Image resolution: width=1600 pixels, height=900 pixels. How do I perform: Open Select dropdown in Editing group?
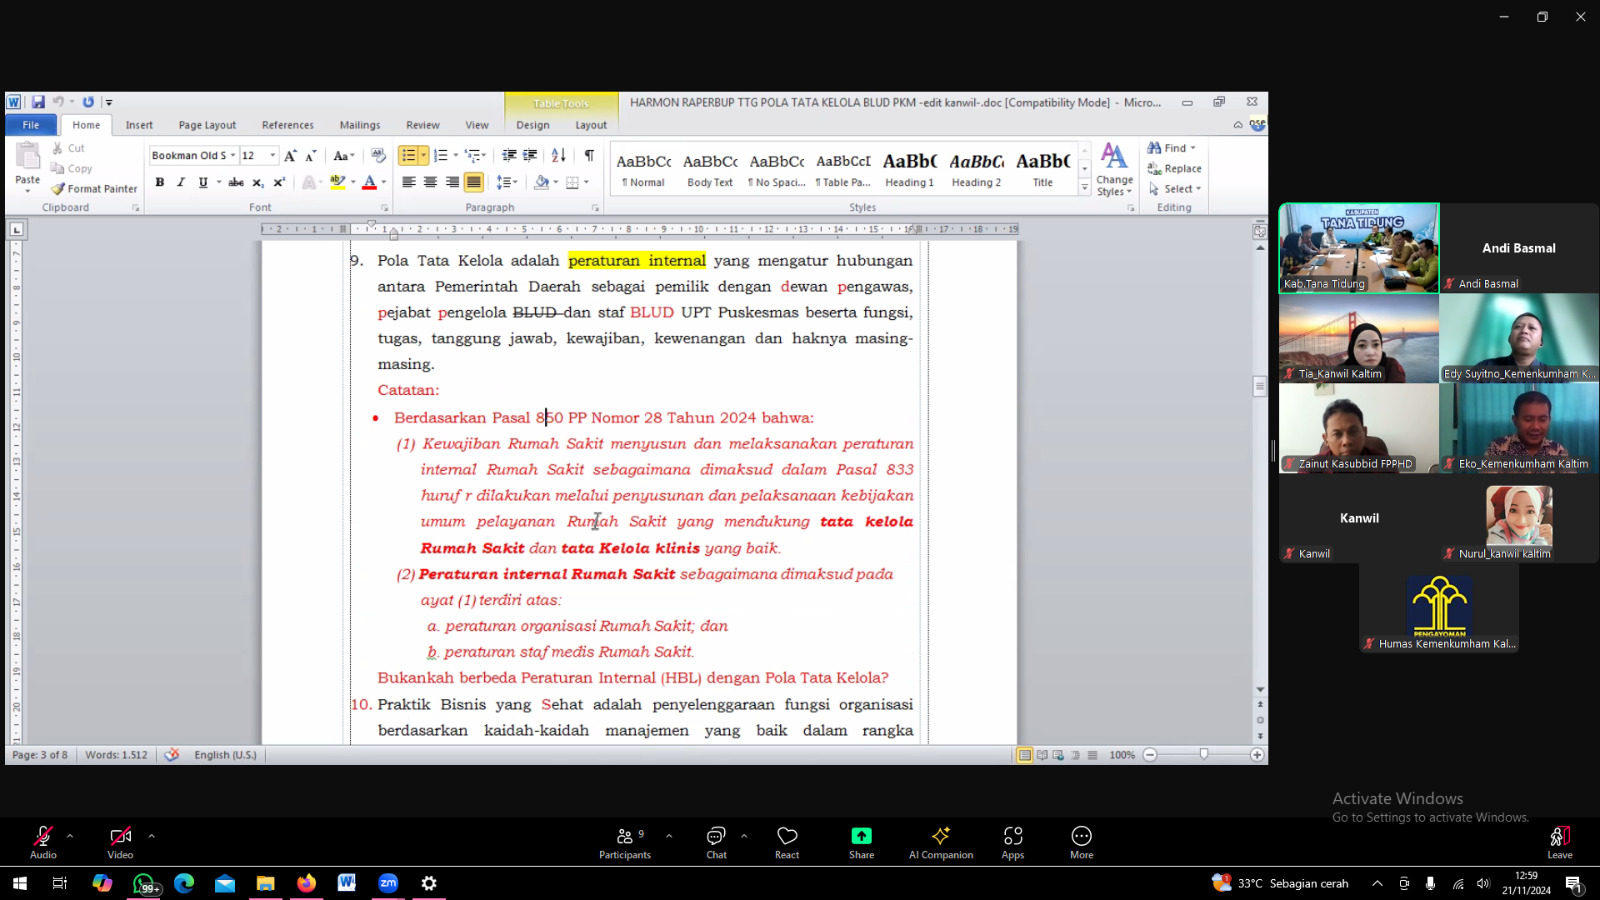tap(1175, 189)
